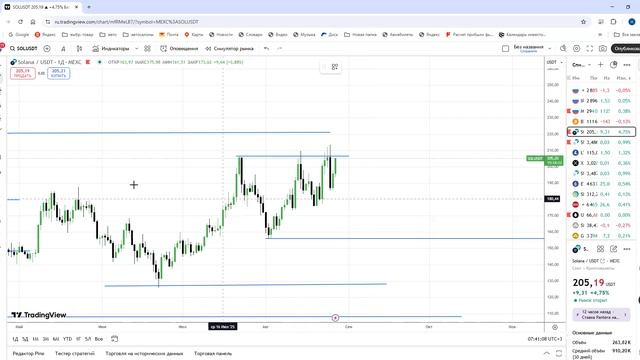This screenshot has width=640, height=360.
Task: Open quick search icon in top toolbar
Action: click(x=563, y=49)
